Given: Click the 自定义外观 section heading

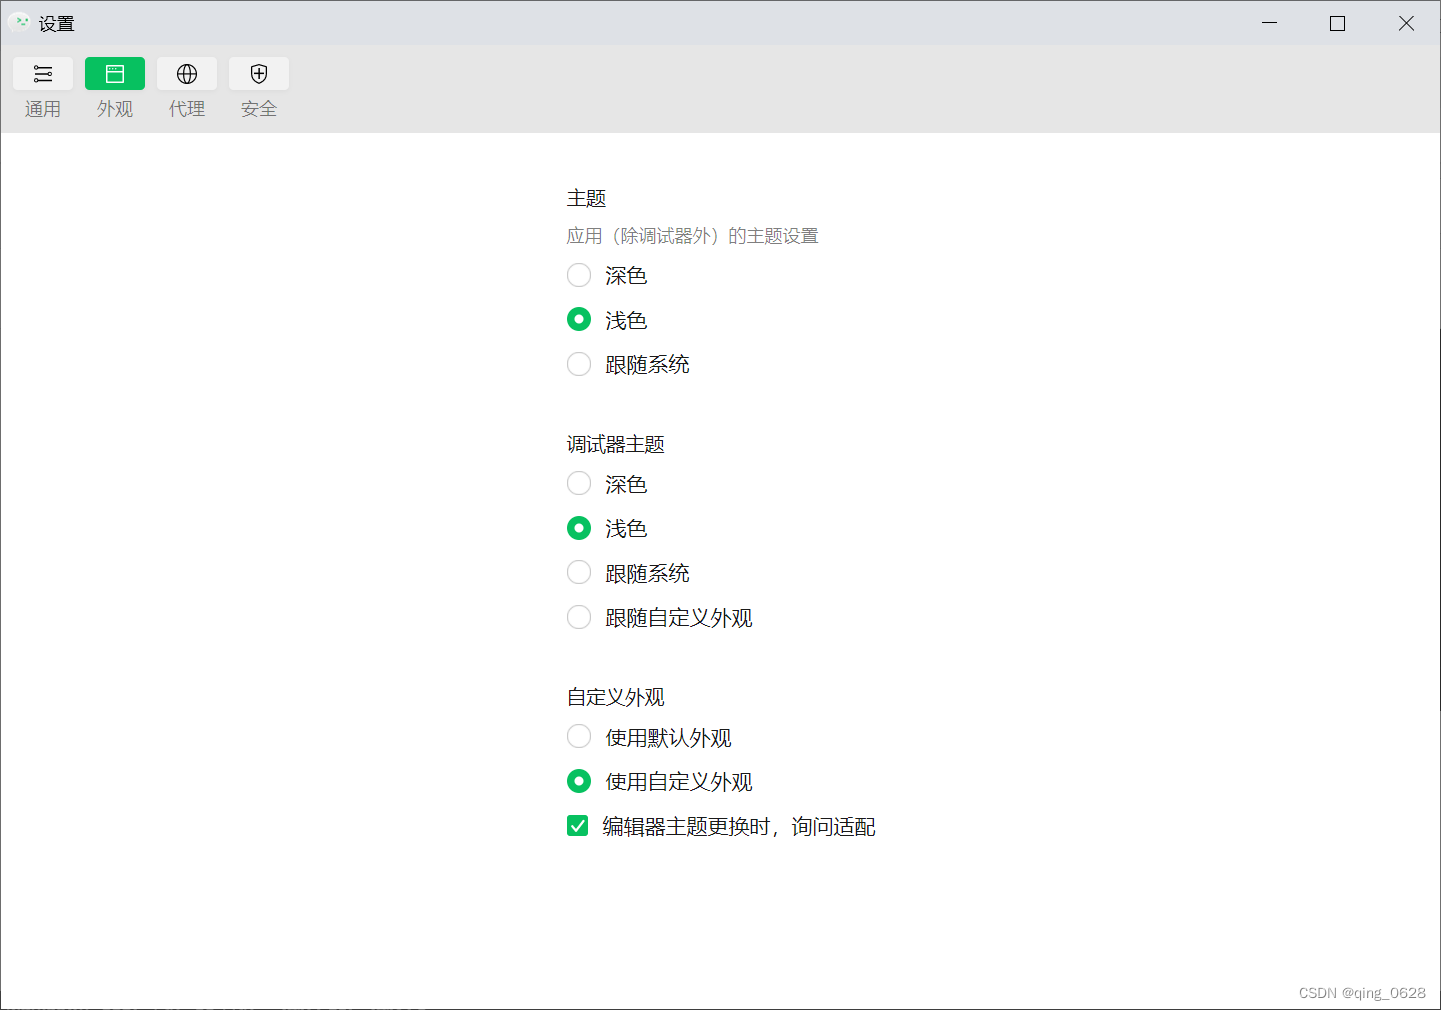Looking at the screenshot, I should (616, 697).
